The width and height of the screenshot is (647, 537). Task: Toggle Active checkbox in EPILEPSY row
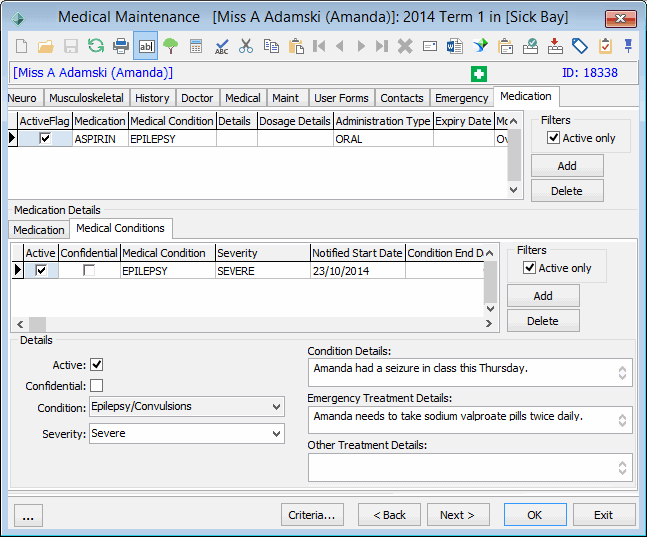41,270
